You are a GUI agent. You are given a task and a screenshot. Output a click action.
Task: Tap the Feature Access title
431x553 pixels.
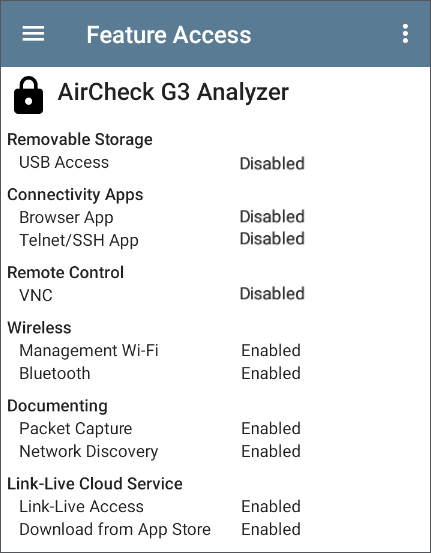(169, 35)
